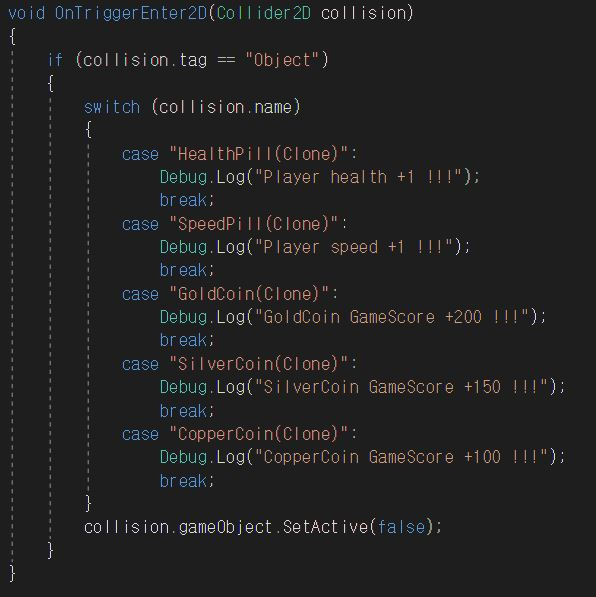This screenshot has height=597, width=596.
Task: Click the "if" keyword
Action: 55,60
